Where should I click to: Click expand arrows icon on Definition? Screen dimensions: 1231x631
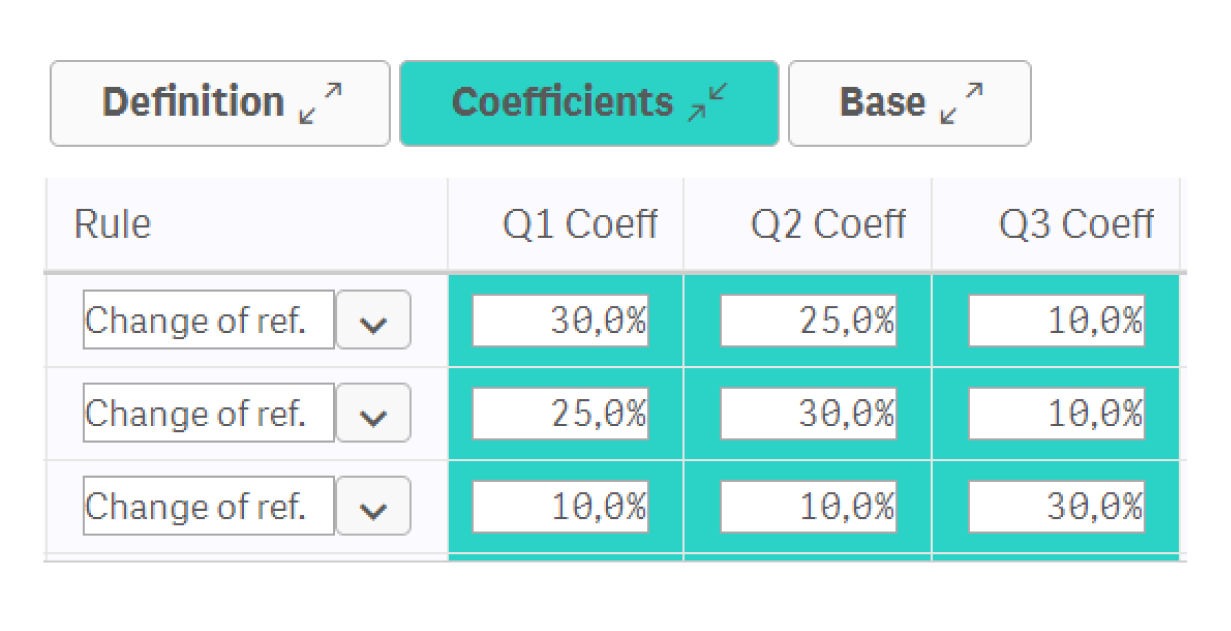pyautogui.click(x=321, y=104)
